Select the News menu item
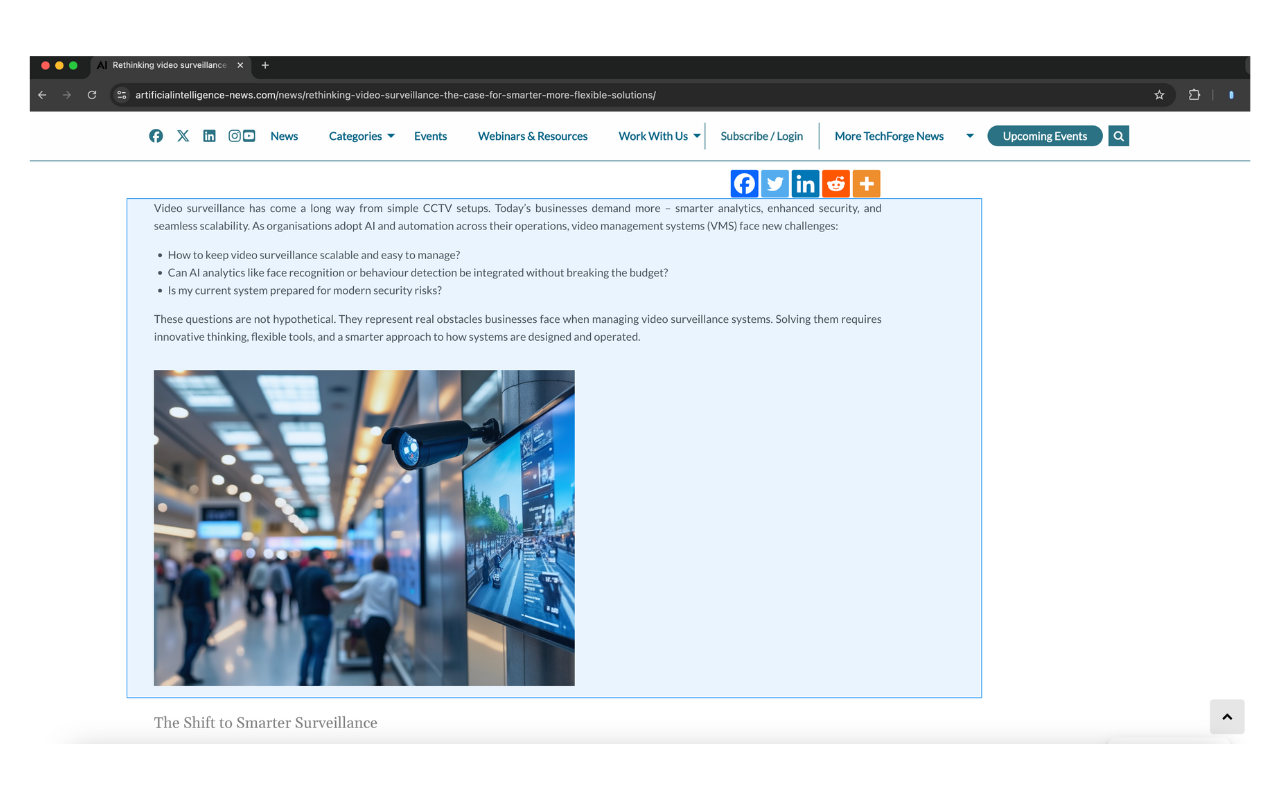 click(284, 135)
